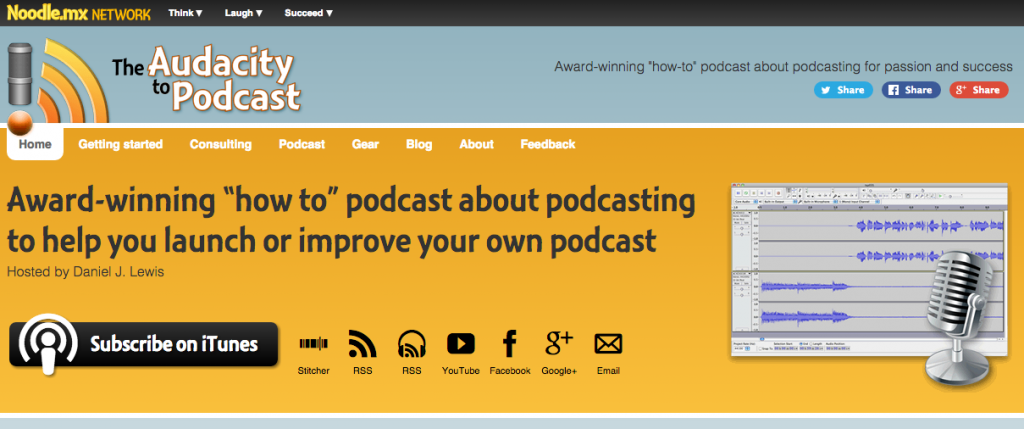The width and height of the screenshot is (1024, 429).
Task: Open the RSS feed icon next to Stitcher
Action: pyautogui.click(x=362, y=344)
